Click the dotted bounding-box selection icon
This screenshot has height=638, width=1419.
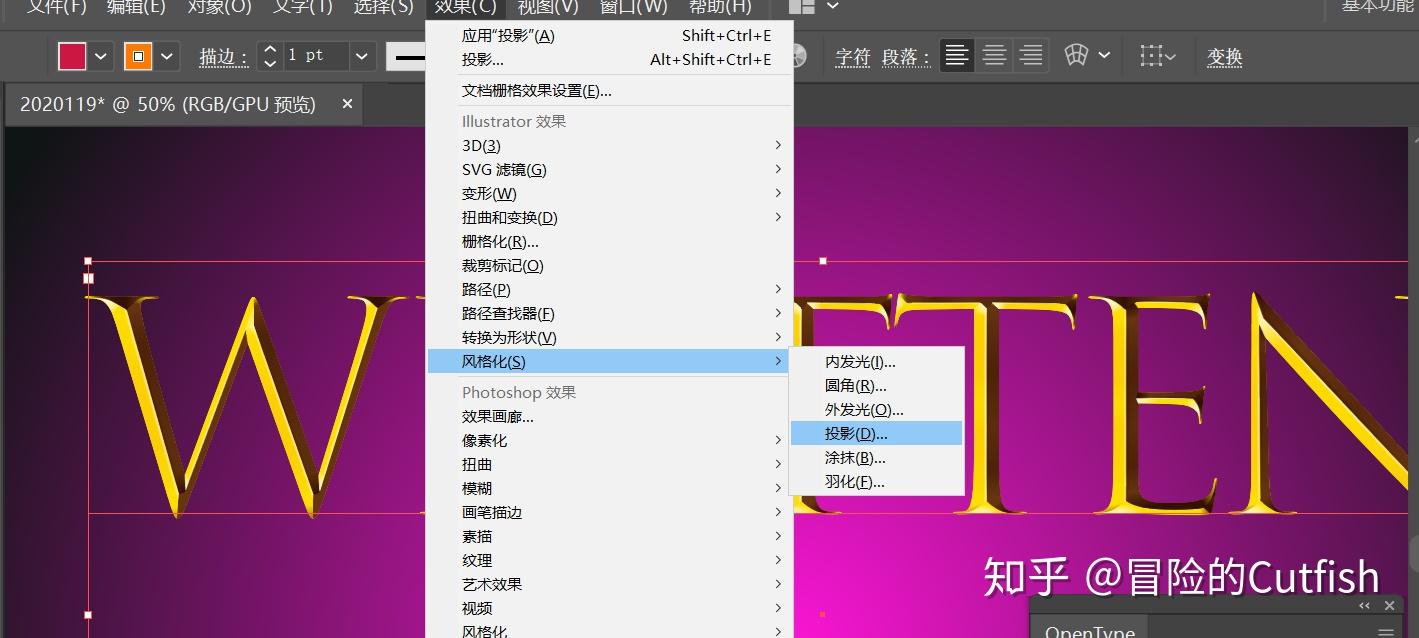coord(1152,55)
